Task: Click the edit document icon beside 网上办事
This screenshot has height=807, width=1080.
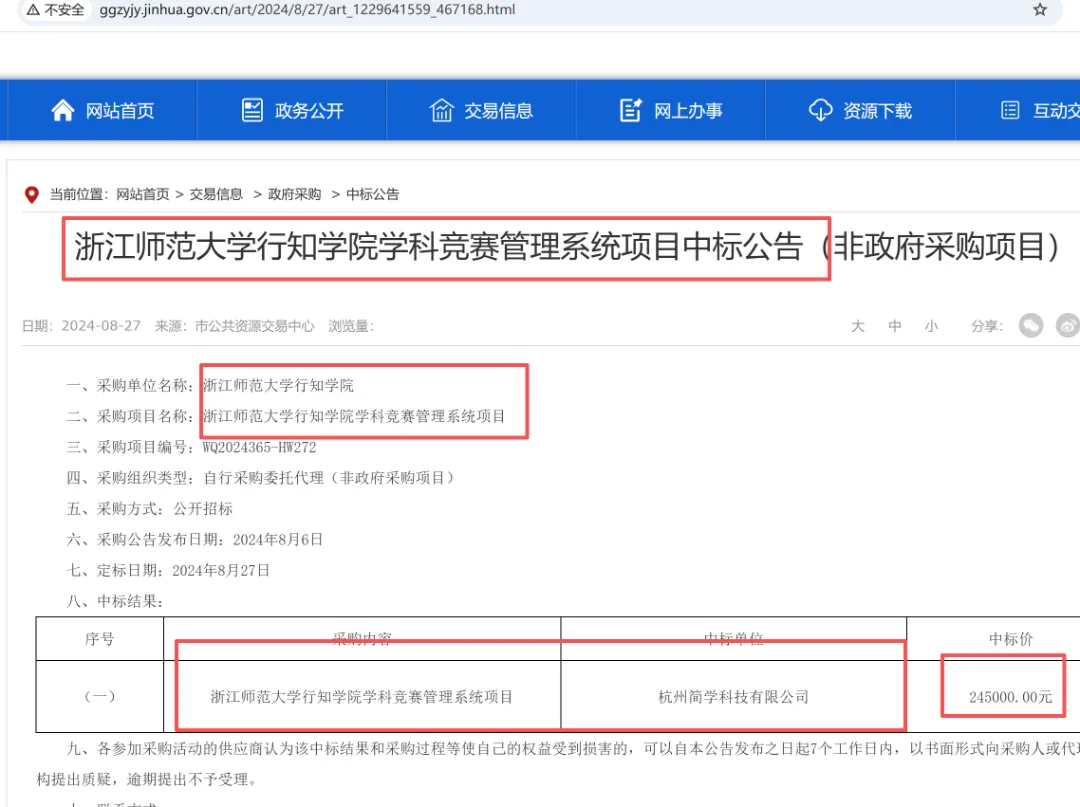Action: pos(631,110)
